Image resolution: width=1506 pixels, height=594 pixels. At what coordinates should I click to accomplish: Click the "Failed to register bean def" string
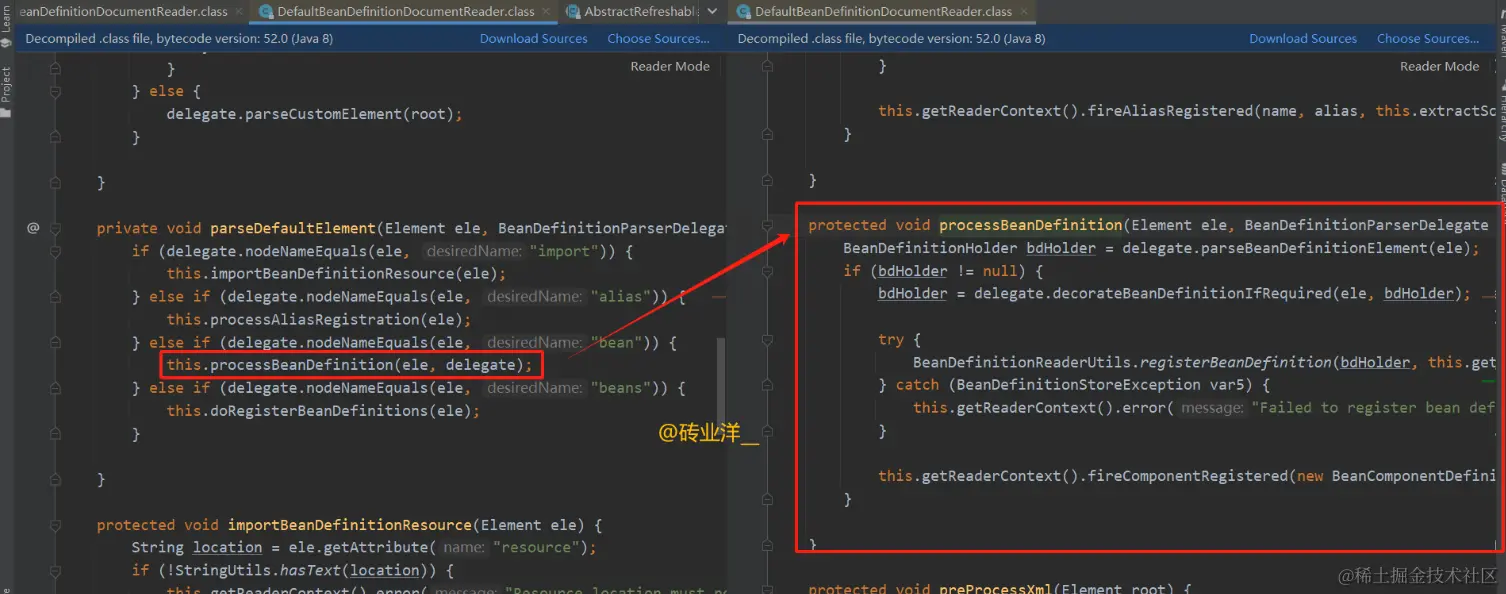tap(1373, 408)
